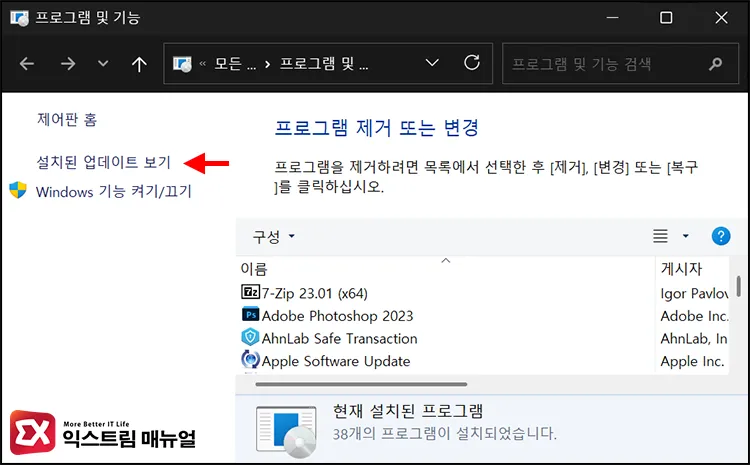Open the 제어판 홈 link
Viewport: 750px width, 465px height.
pos(67,119)
